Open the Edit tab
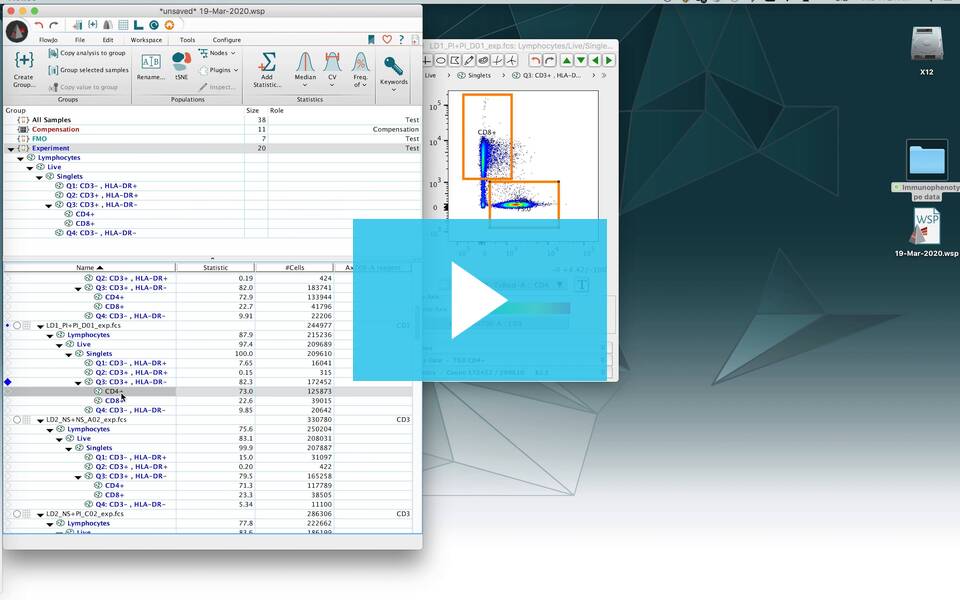 click(x=108, y=40)
